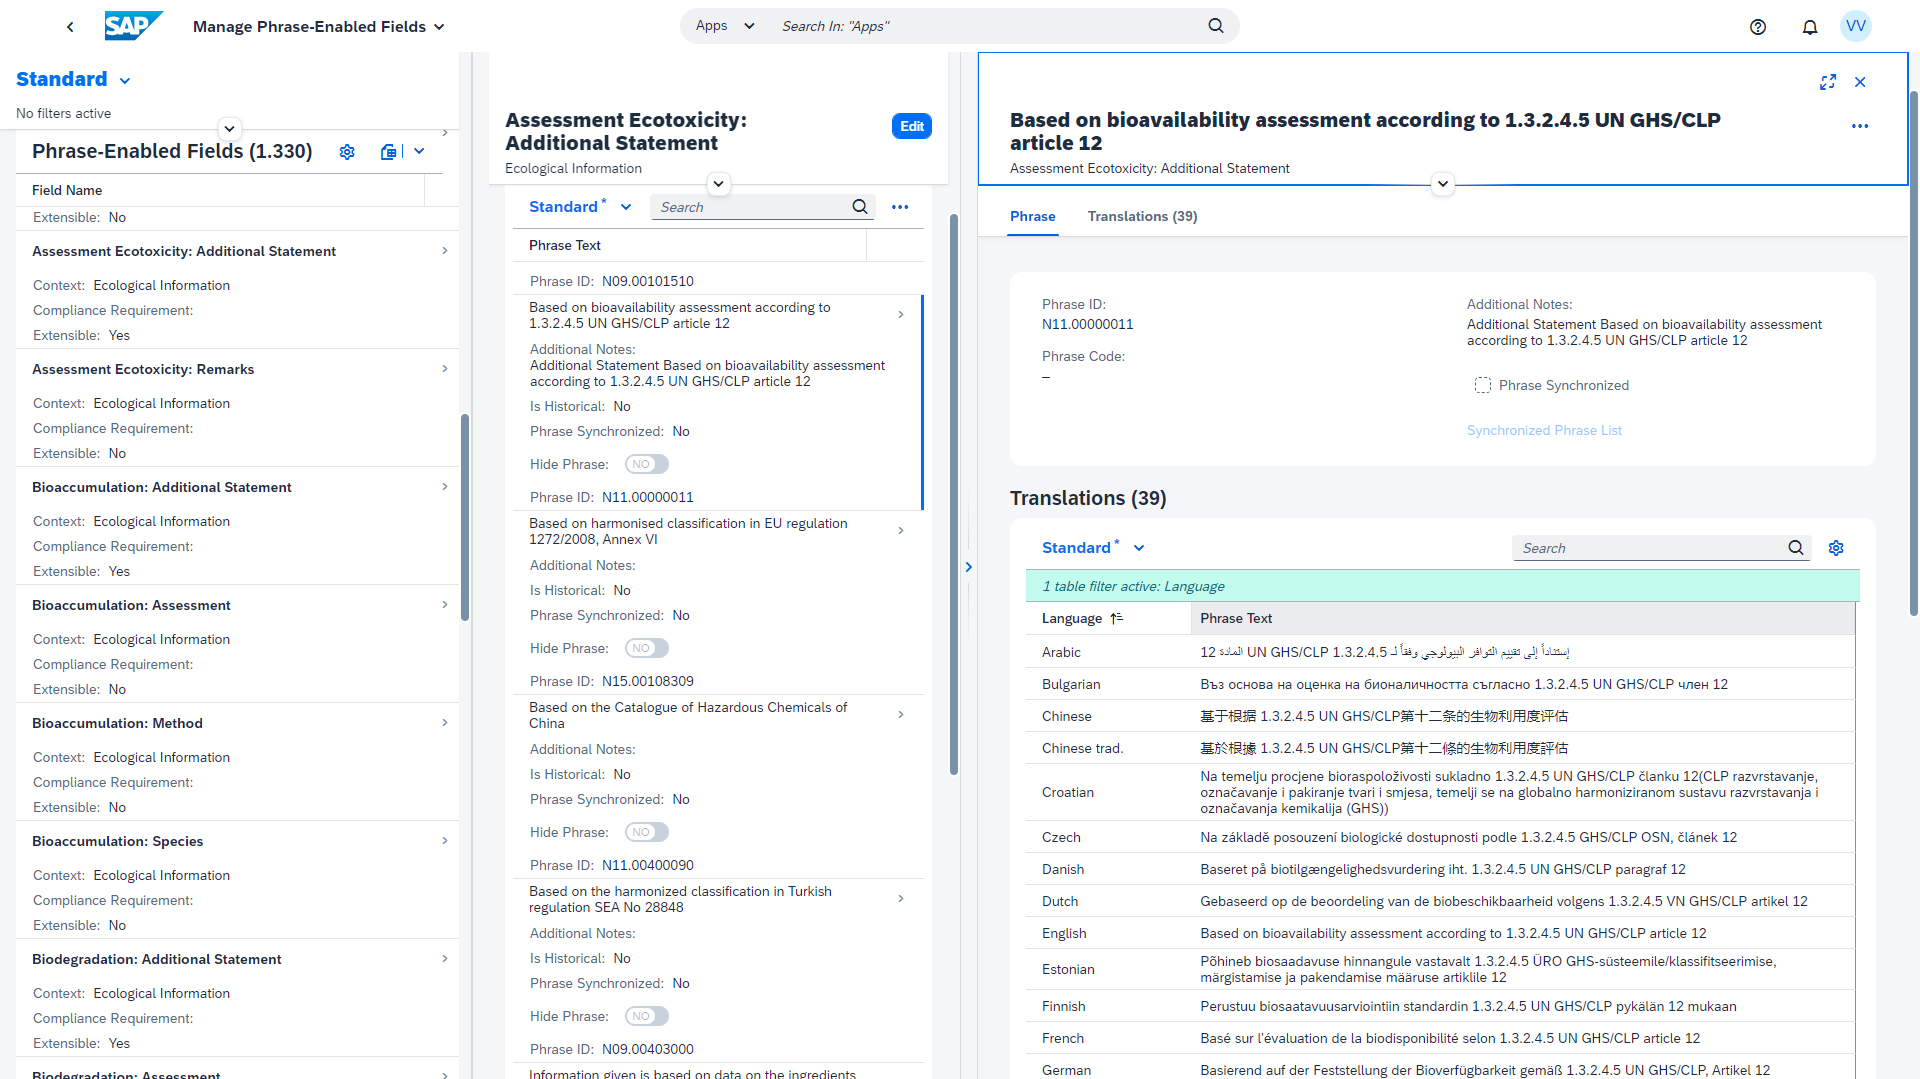Viewport: 1920px width, 1079px height.
Task: Enter full screen mode for phrase detail panel
Action: click(1827, 82)
